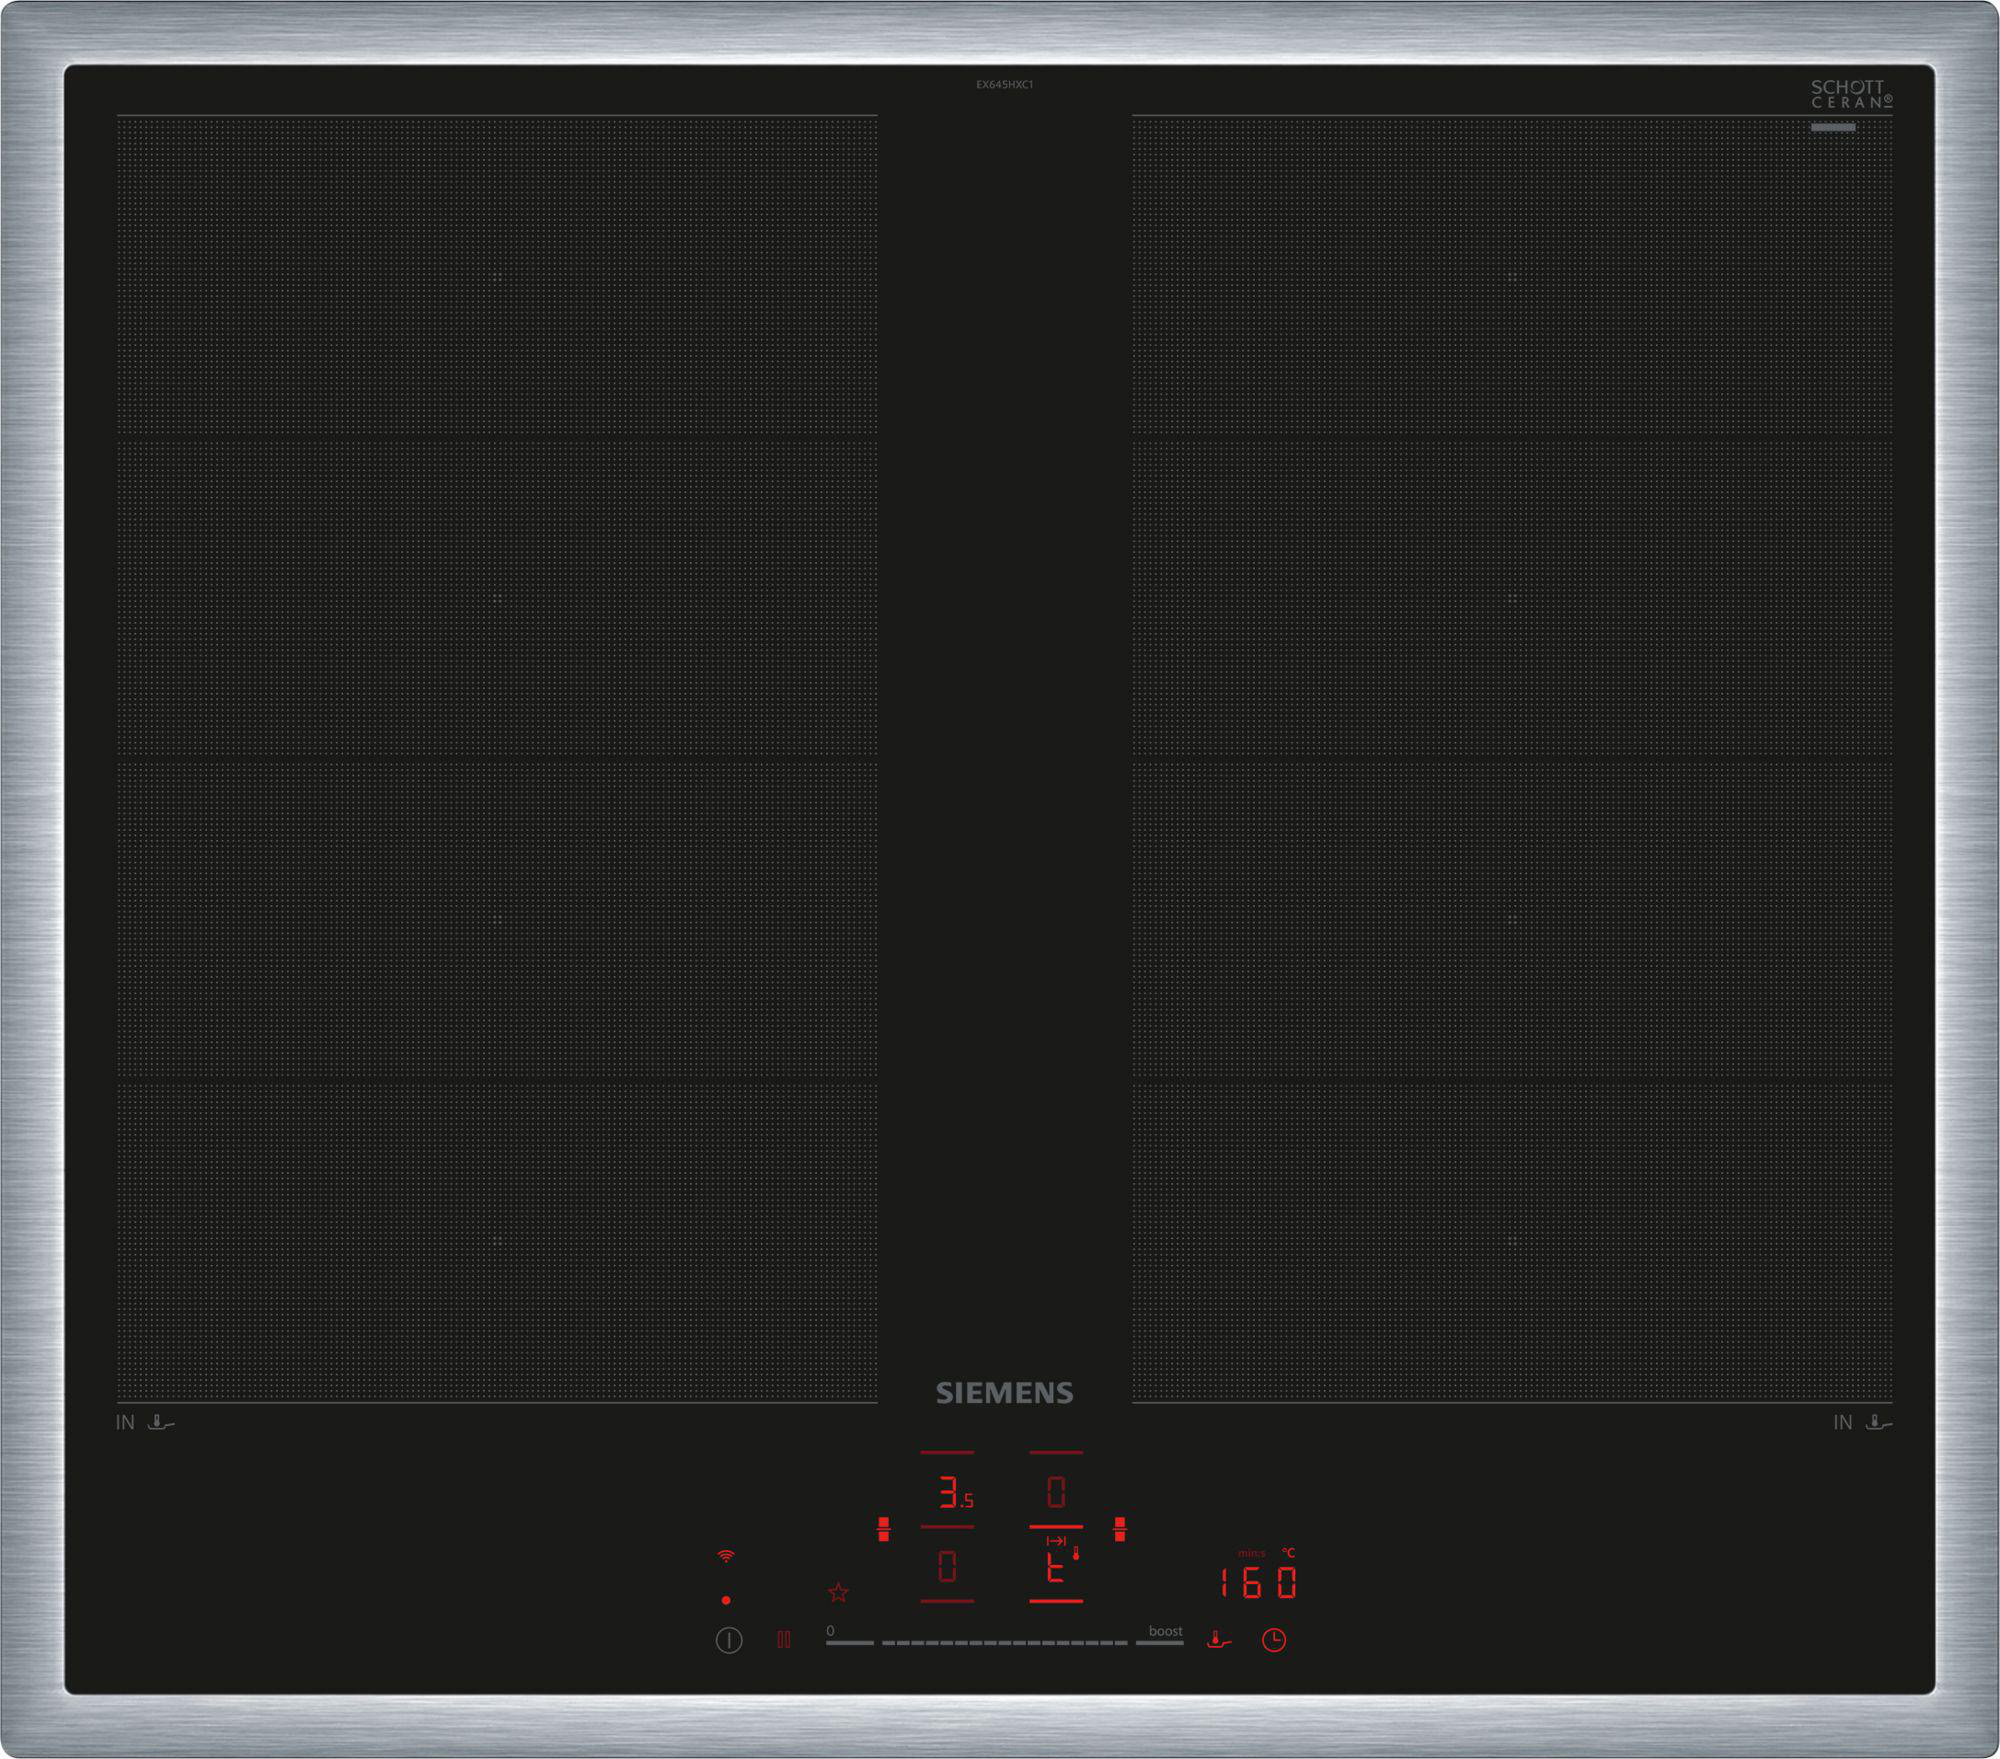The image size is (2000, 1759).
Task: Tap the red pause (reStart) icon
Action: point(784,1639)
